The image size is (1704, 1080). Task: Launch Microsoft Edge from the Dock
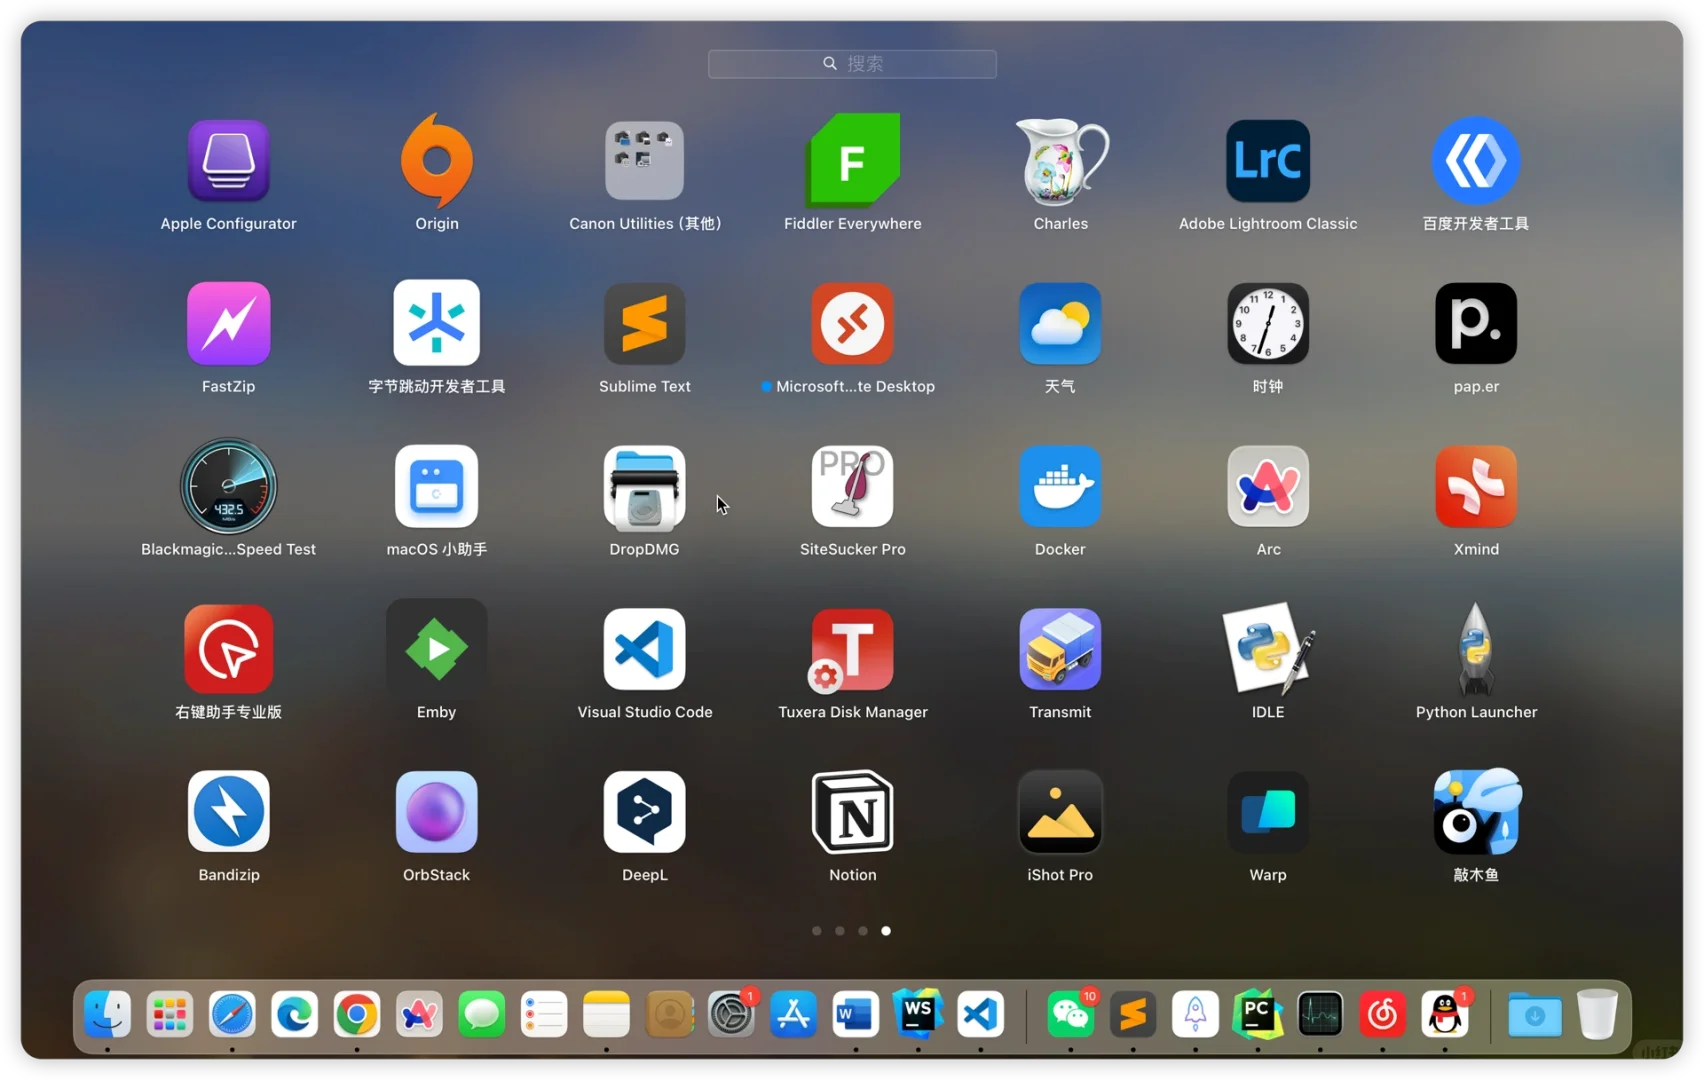(x=294, y=1015)
